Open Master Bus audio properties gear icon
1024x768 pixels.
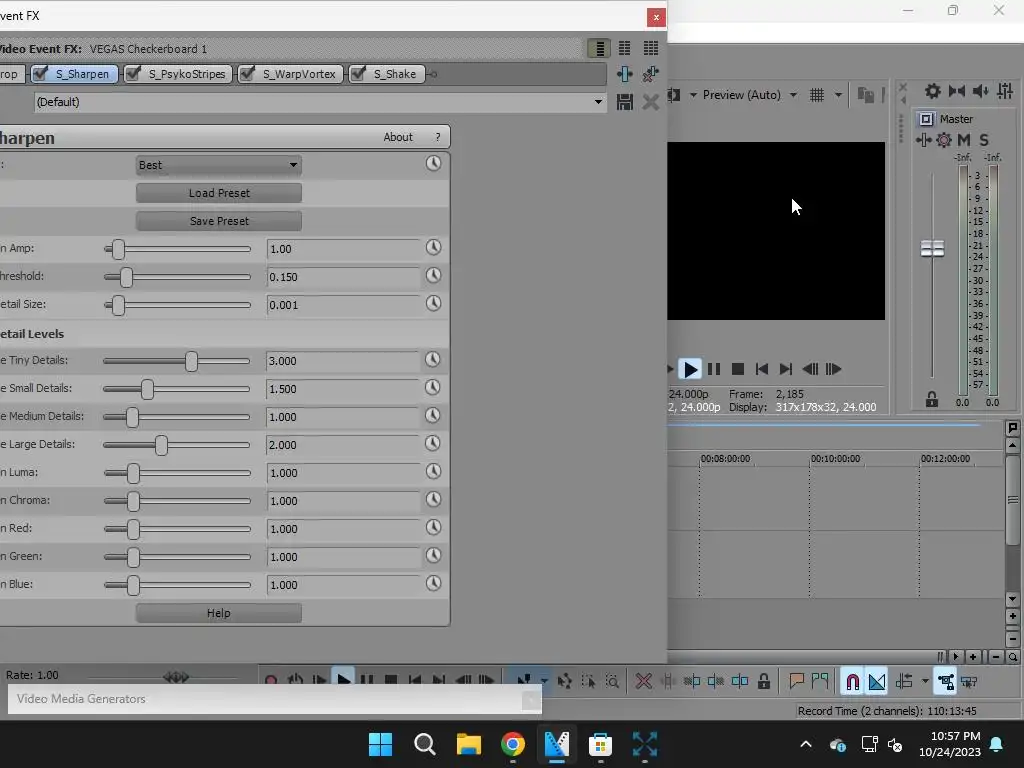click(933, 91)
